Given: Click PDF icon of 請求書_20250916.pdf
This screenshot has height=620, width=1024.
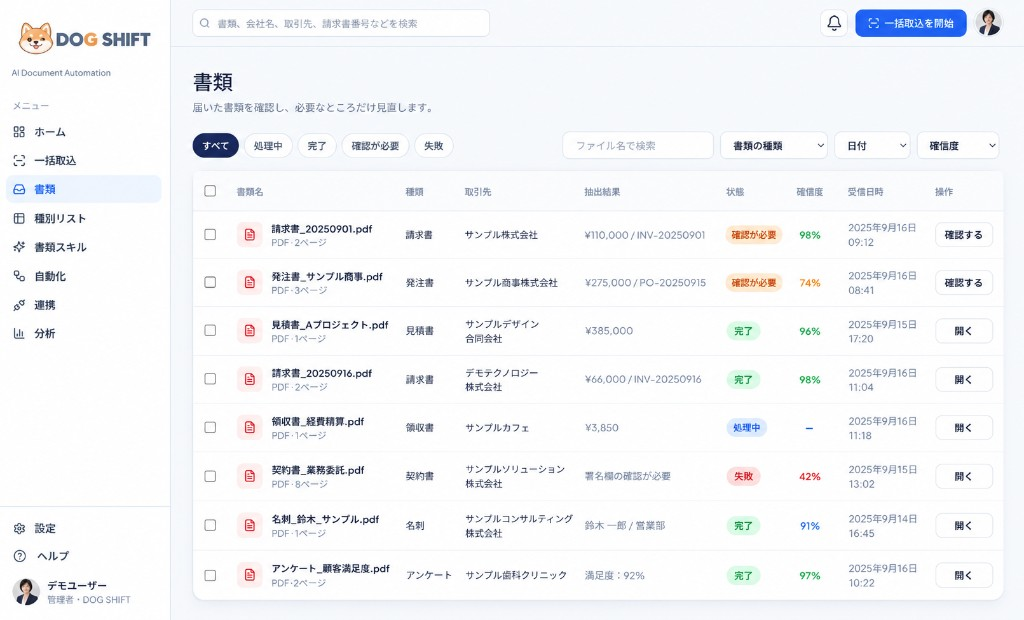Looking at the screenshot, I should (x=249, y=379).
